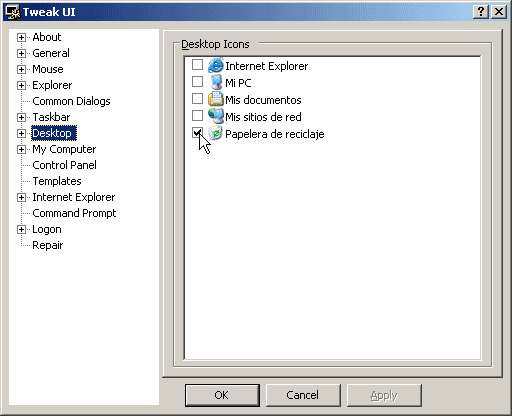The height and width of the screenshot is (416, 512).
Task: Select Command Prompt in the tree
Action: pyautogui.click(x=74, y=213)
